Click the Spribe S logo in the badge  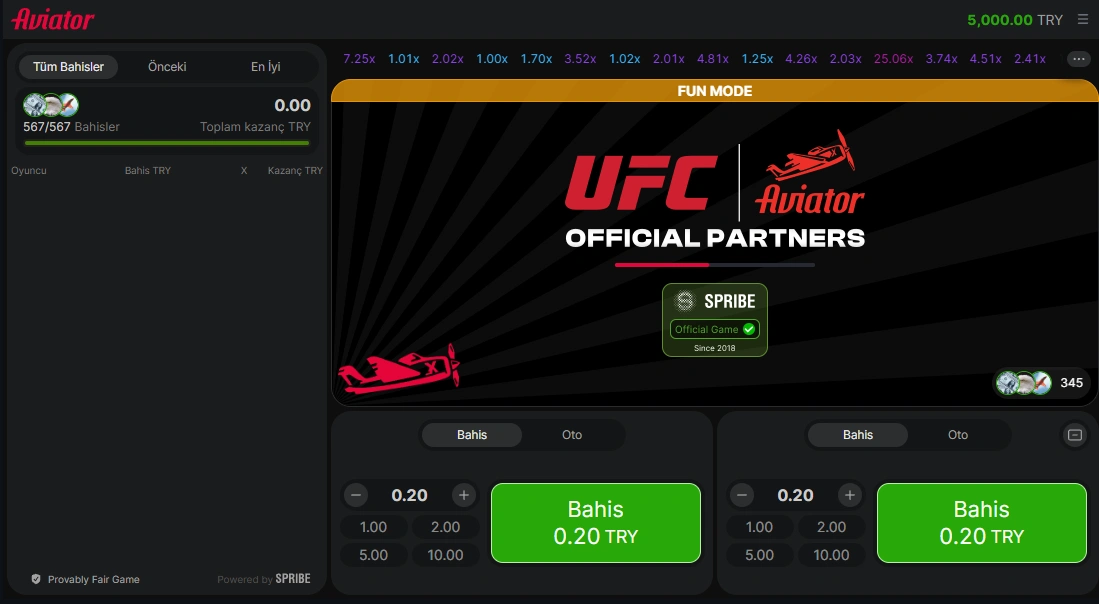(684, 301)
